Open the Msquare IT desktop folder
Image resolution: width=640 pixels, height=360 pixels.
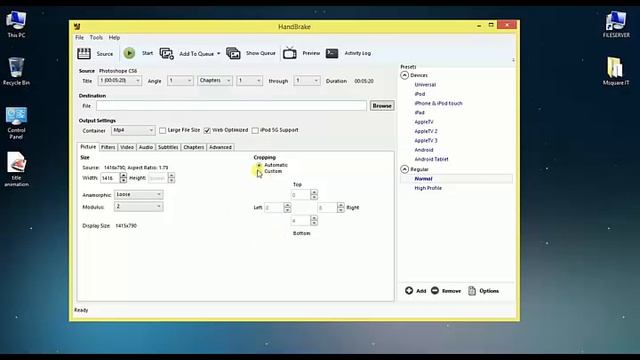coord(616,71)
